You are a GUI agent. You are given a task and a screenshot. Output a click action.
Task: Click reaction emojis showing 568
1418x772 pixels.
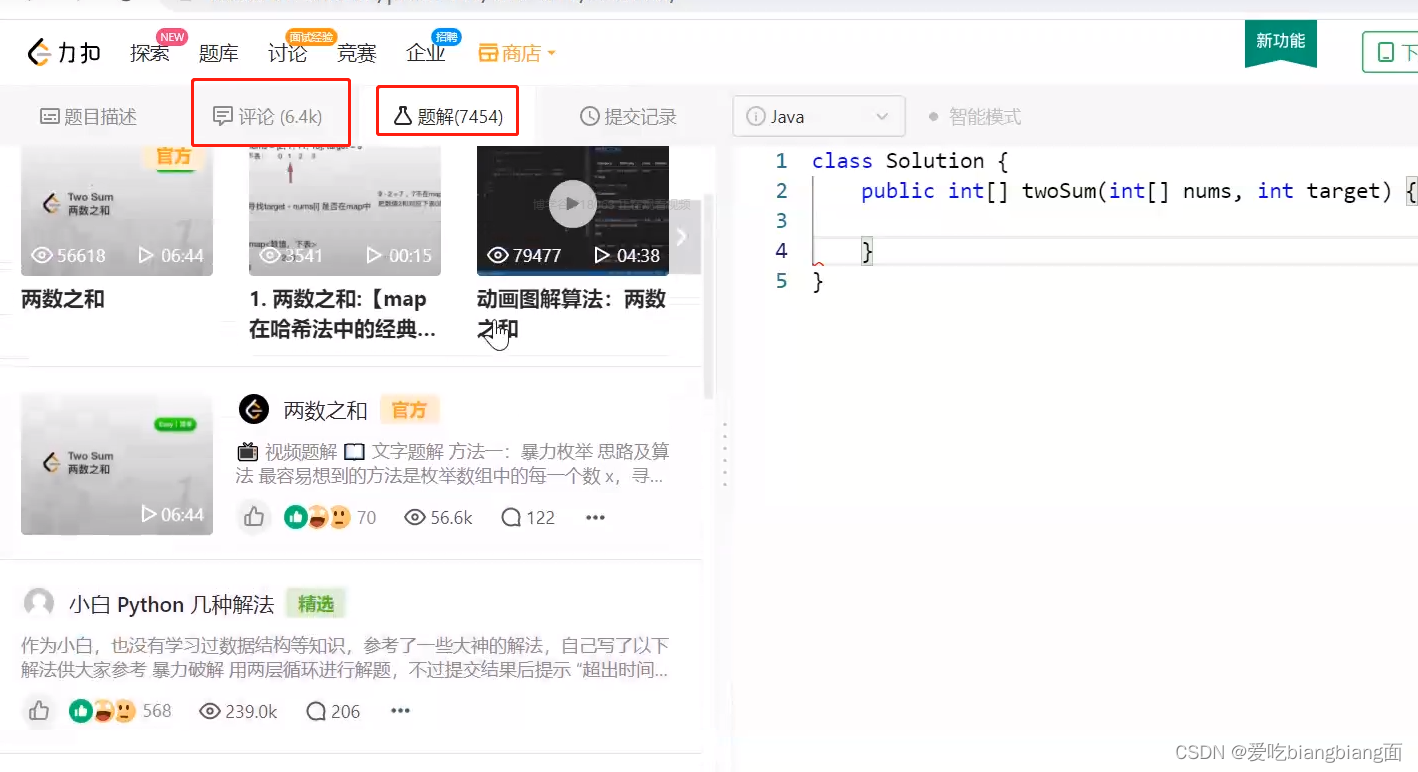point(120,711)
